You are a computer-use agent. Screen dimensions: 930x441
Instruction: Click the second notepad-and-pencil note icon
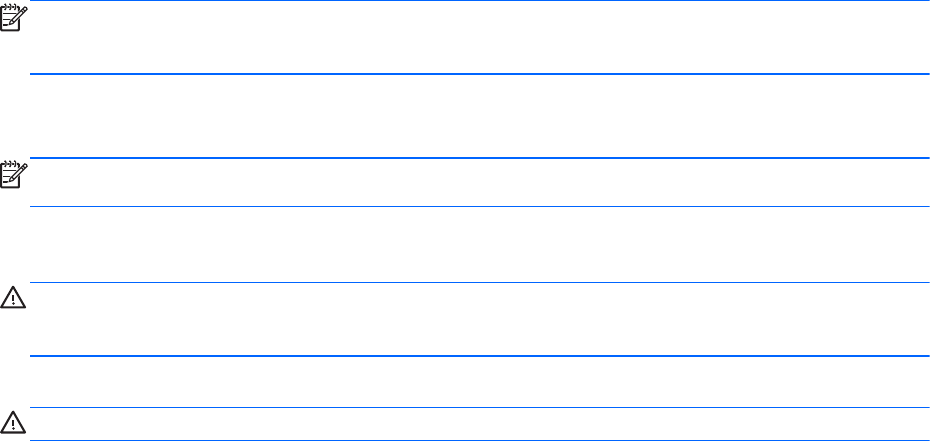click(x=14, y=174)
